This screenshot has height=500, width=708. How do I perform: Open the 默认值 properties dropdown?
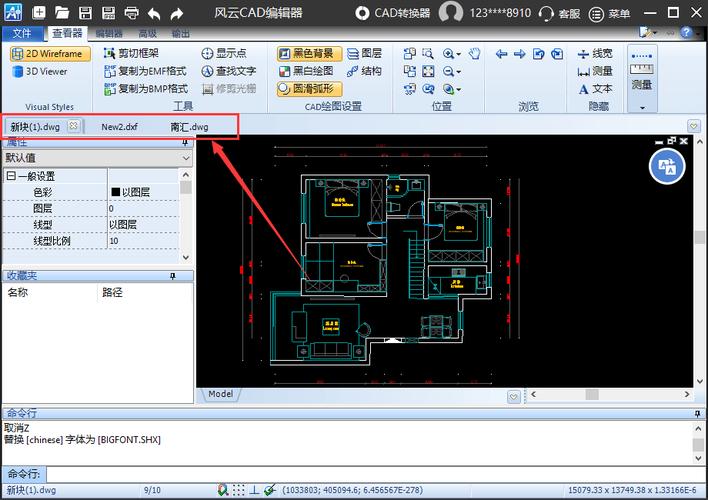click(96, 158)
